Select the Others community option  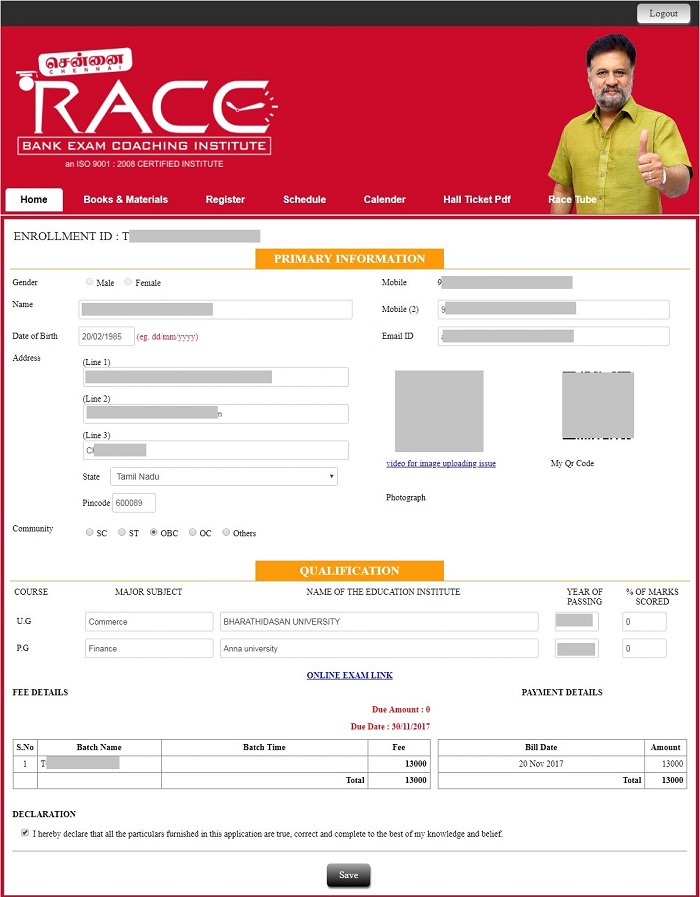point(226,532)
